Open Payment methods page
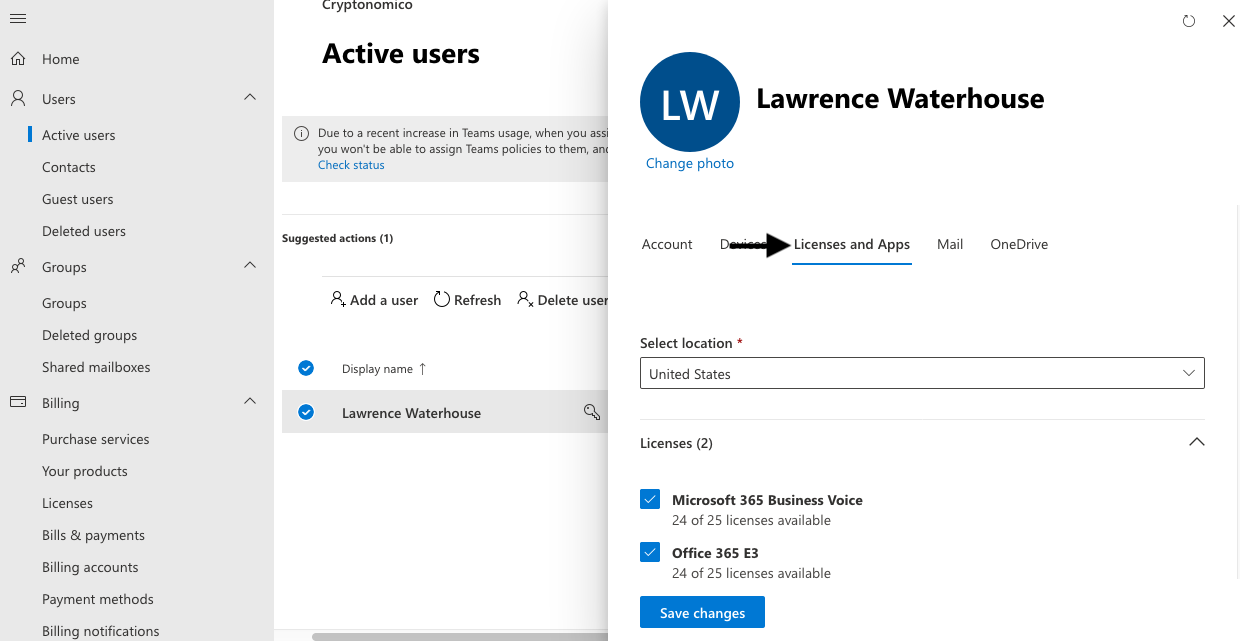The height and width of the screenshot is (641, 1240). click(x=98, y=599)
